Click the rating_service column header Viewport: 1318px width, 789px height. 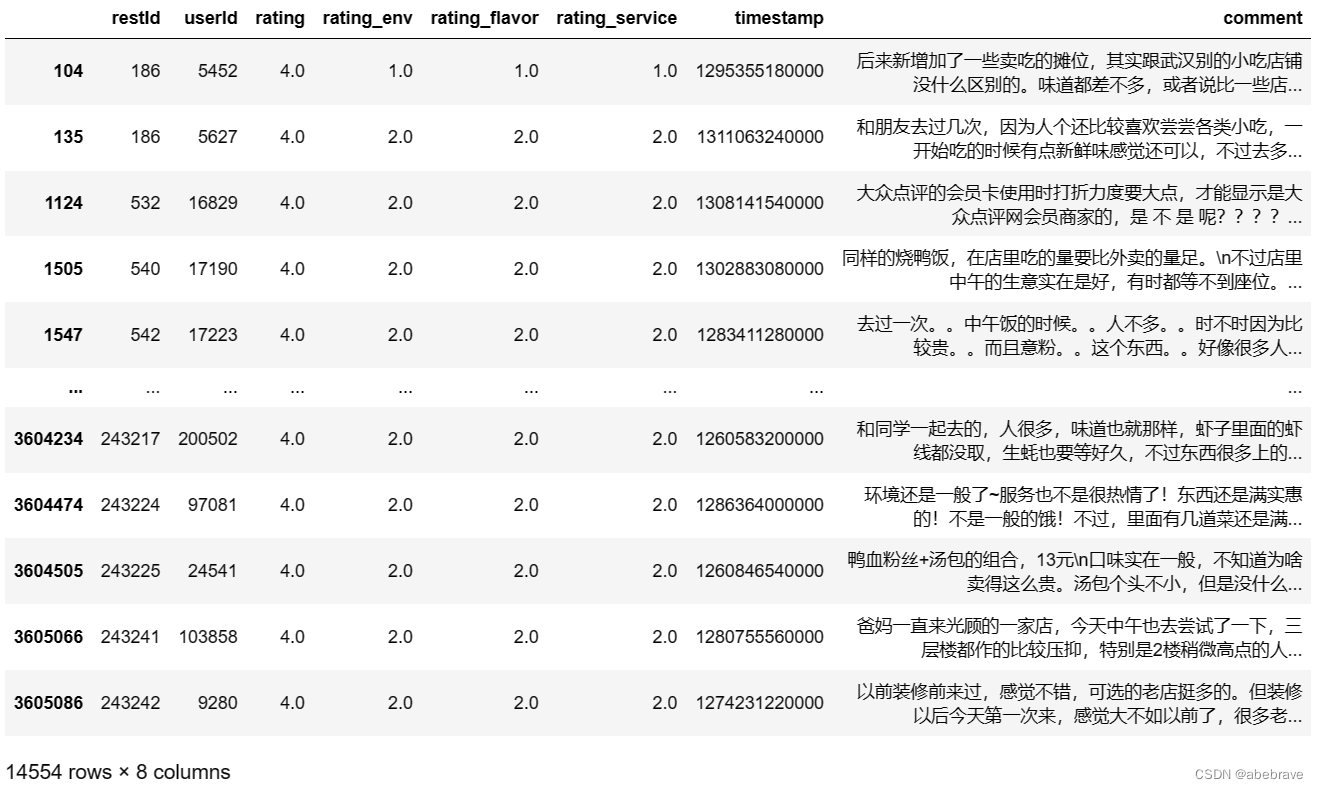coord(616,18)
